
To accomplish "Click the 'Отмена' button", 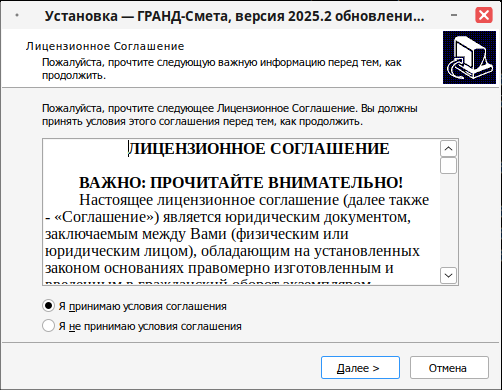I will 449,368.
